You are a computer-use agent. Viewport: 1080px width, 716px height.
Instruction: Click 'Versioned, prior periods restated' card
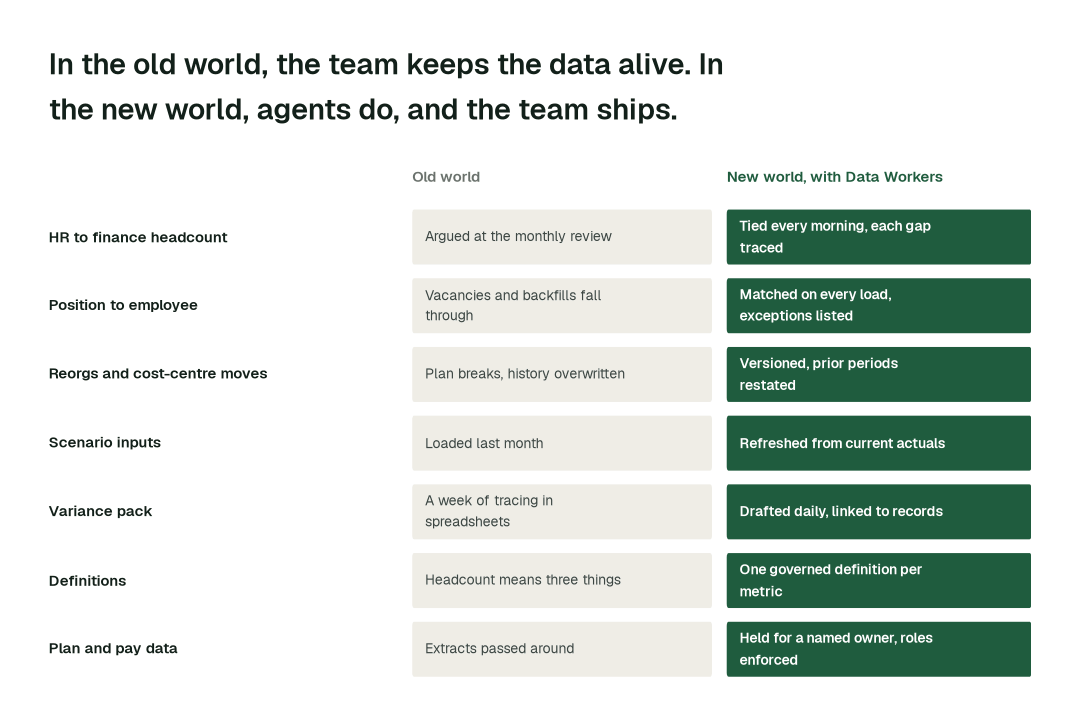click(878, 375)
